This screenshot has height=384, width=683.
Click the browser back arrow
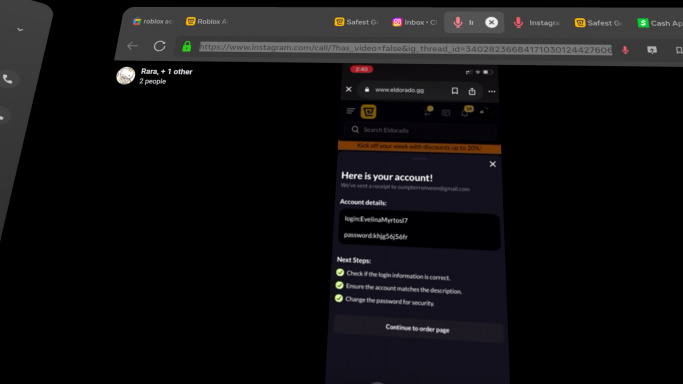pyautogui.click(x=132, y=46)
